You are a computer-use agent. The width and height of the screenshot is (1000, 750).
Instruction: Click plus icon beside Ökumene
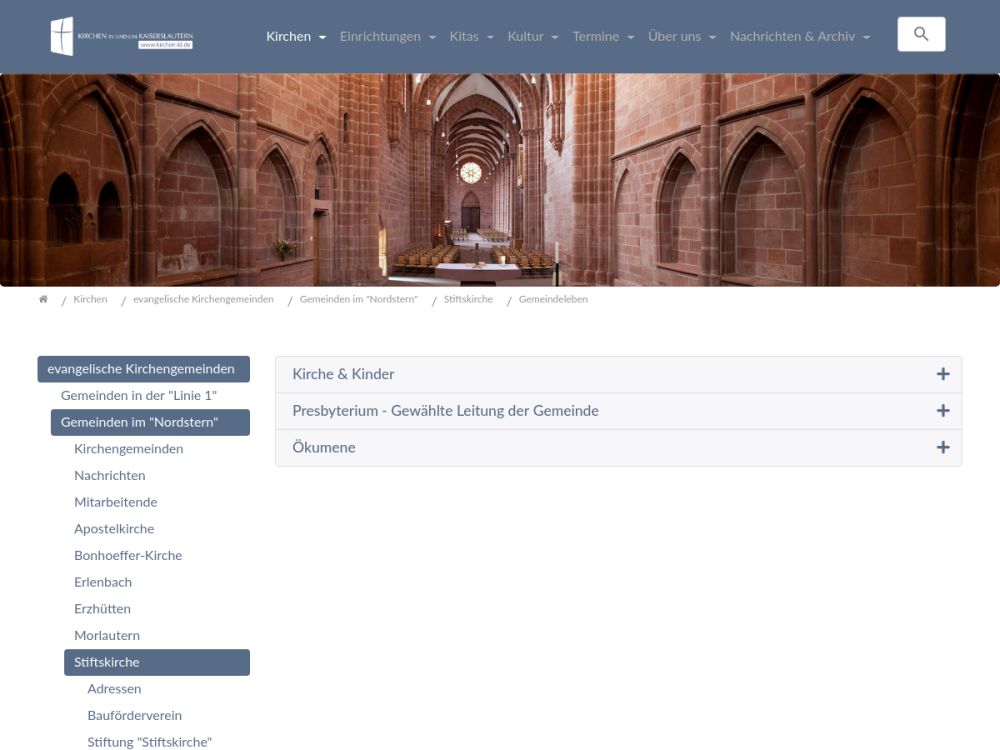click(x=942, y=448)
